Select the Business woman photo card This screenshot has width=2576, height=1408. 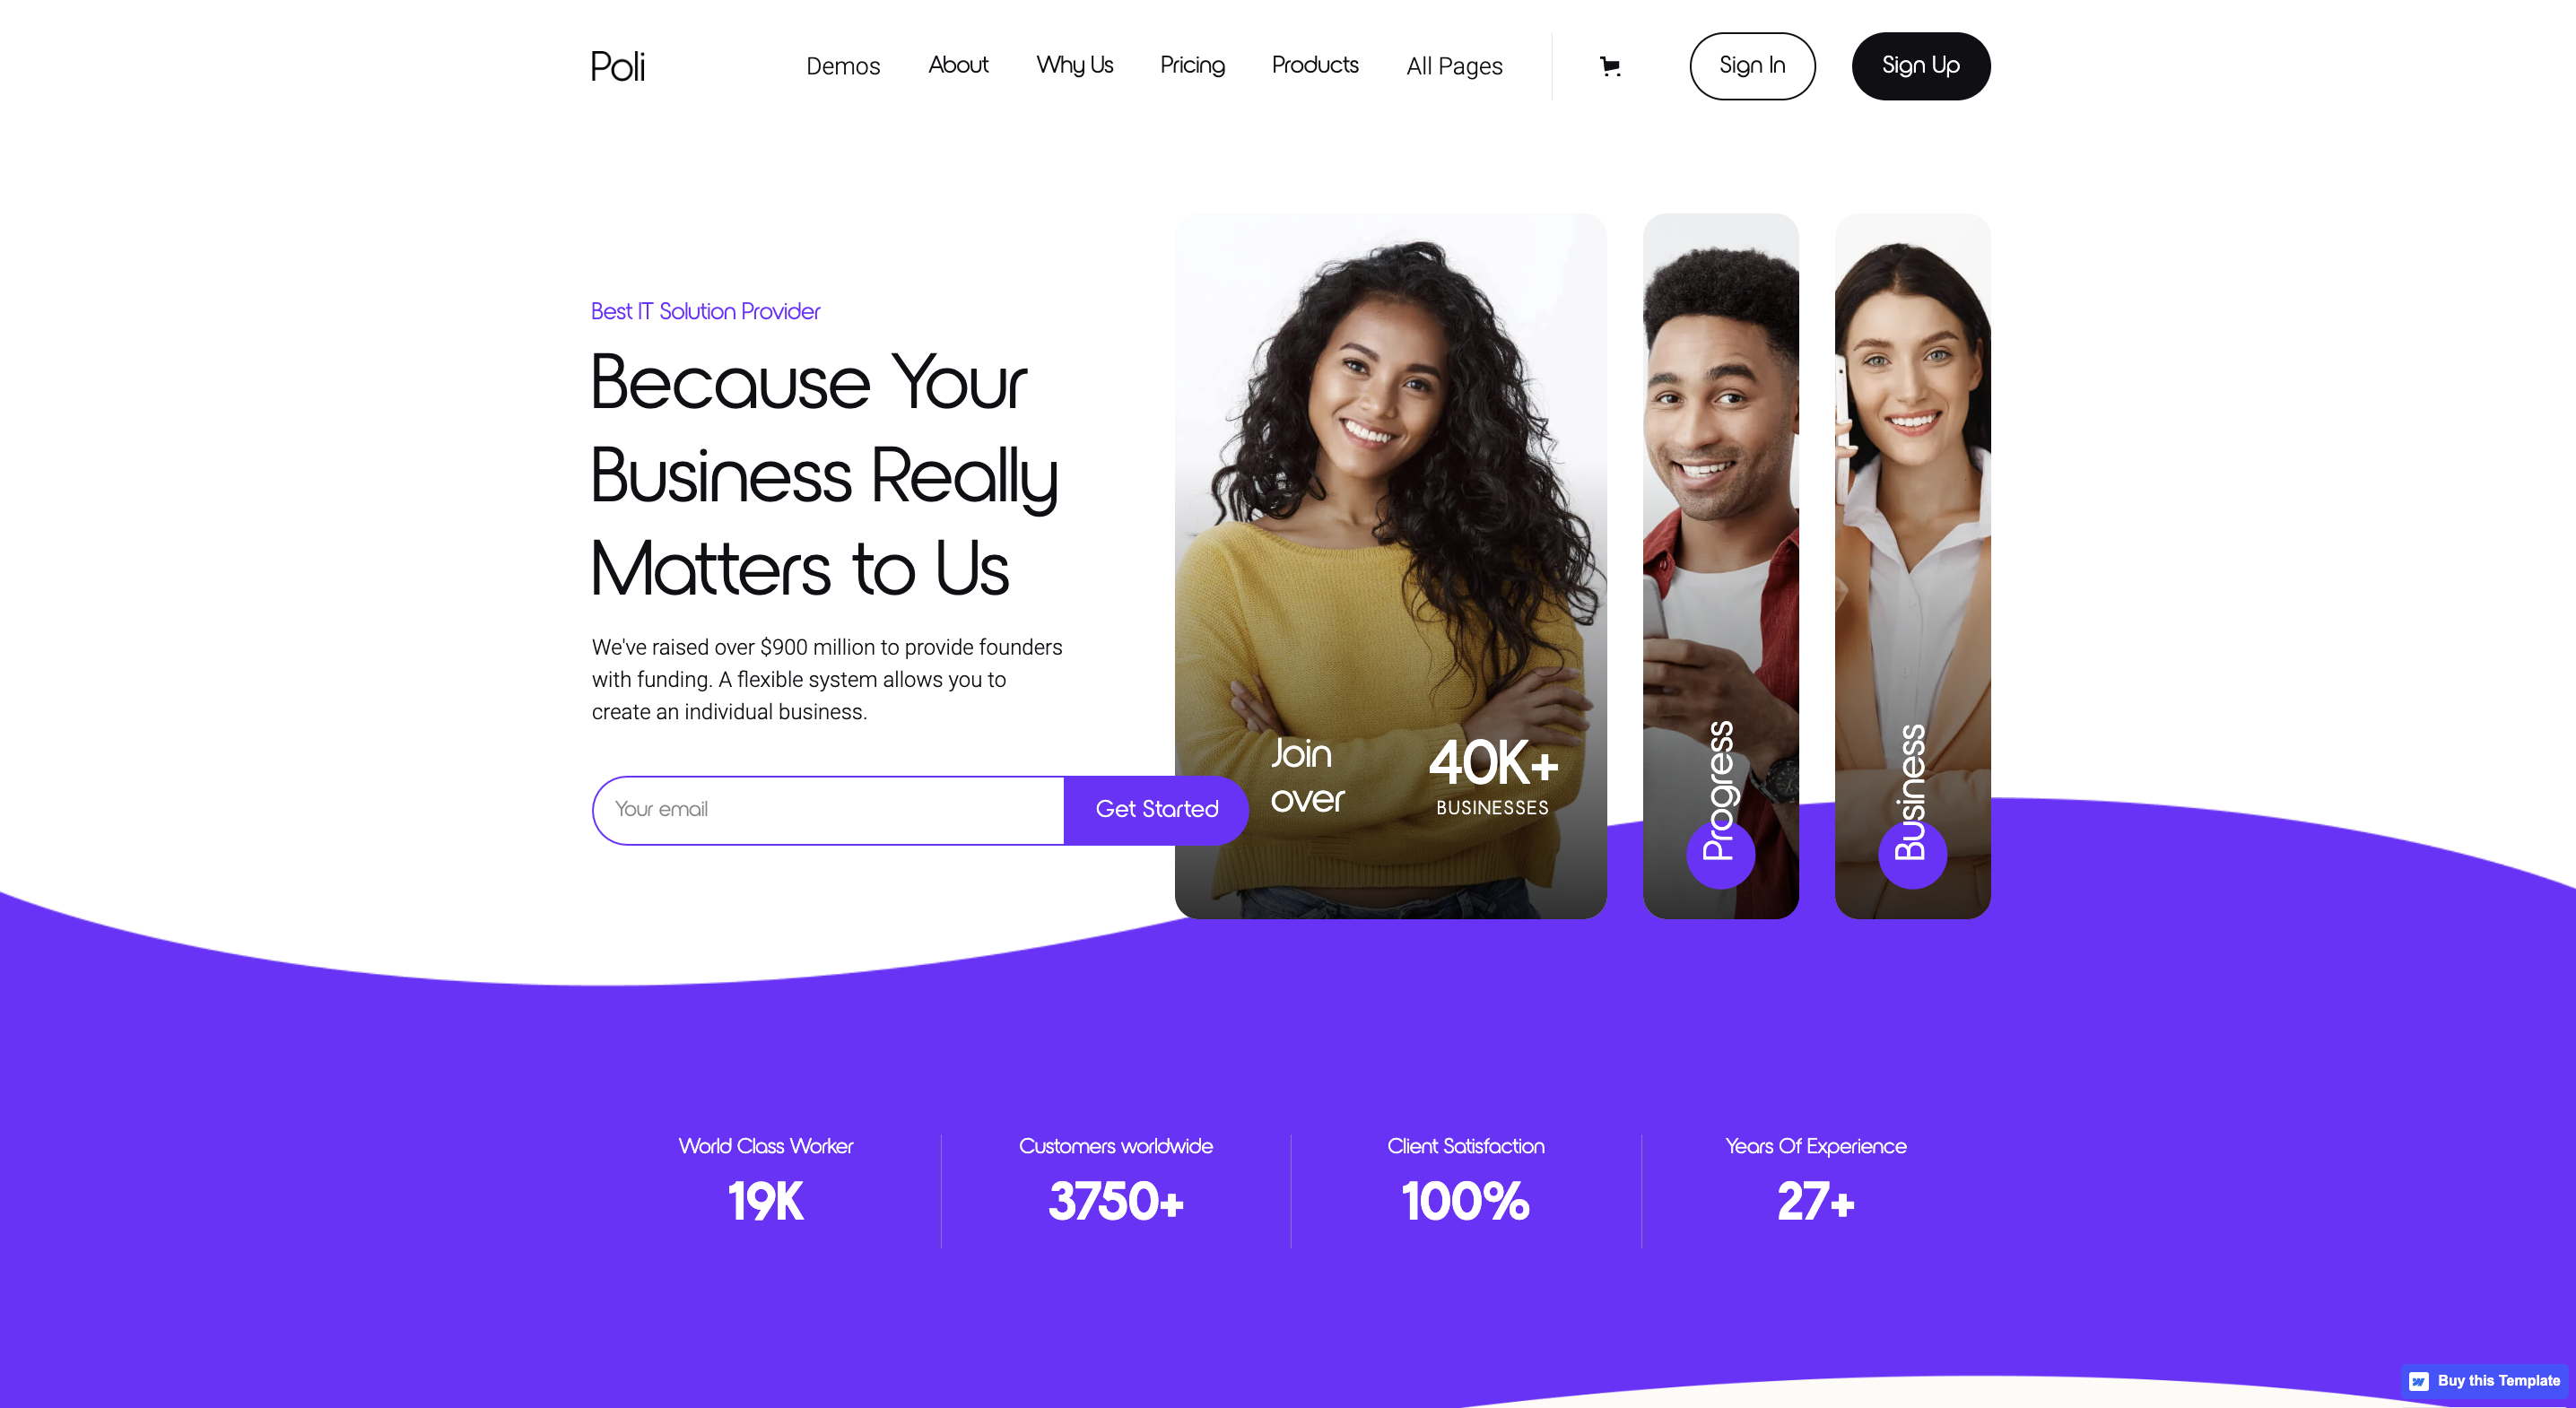tap(1912, 566)
